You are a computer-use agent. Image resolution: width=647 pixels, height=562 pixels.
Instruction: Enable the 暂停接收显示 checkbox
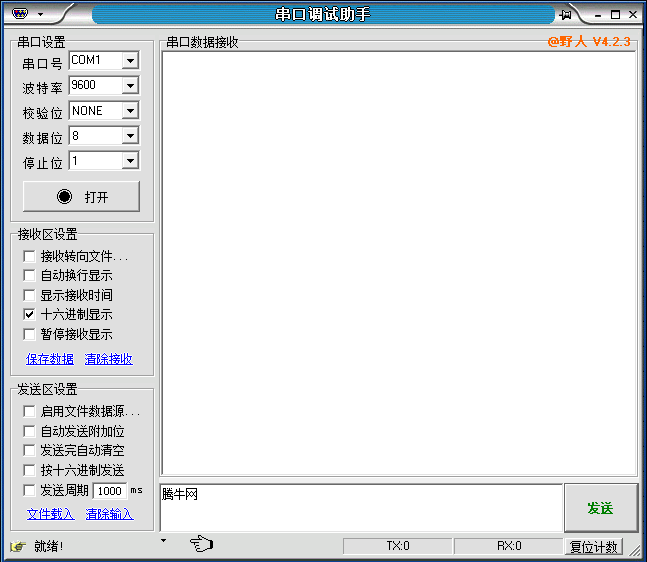(x=29, y=334)
